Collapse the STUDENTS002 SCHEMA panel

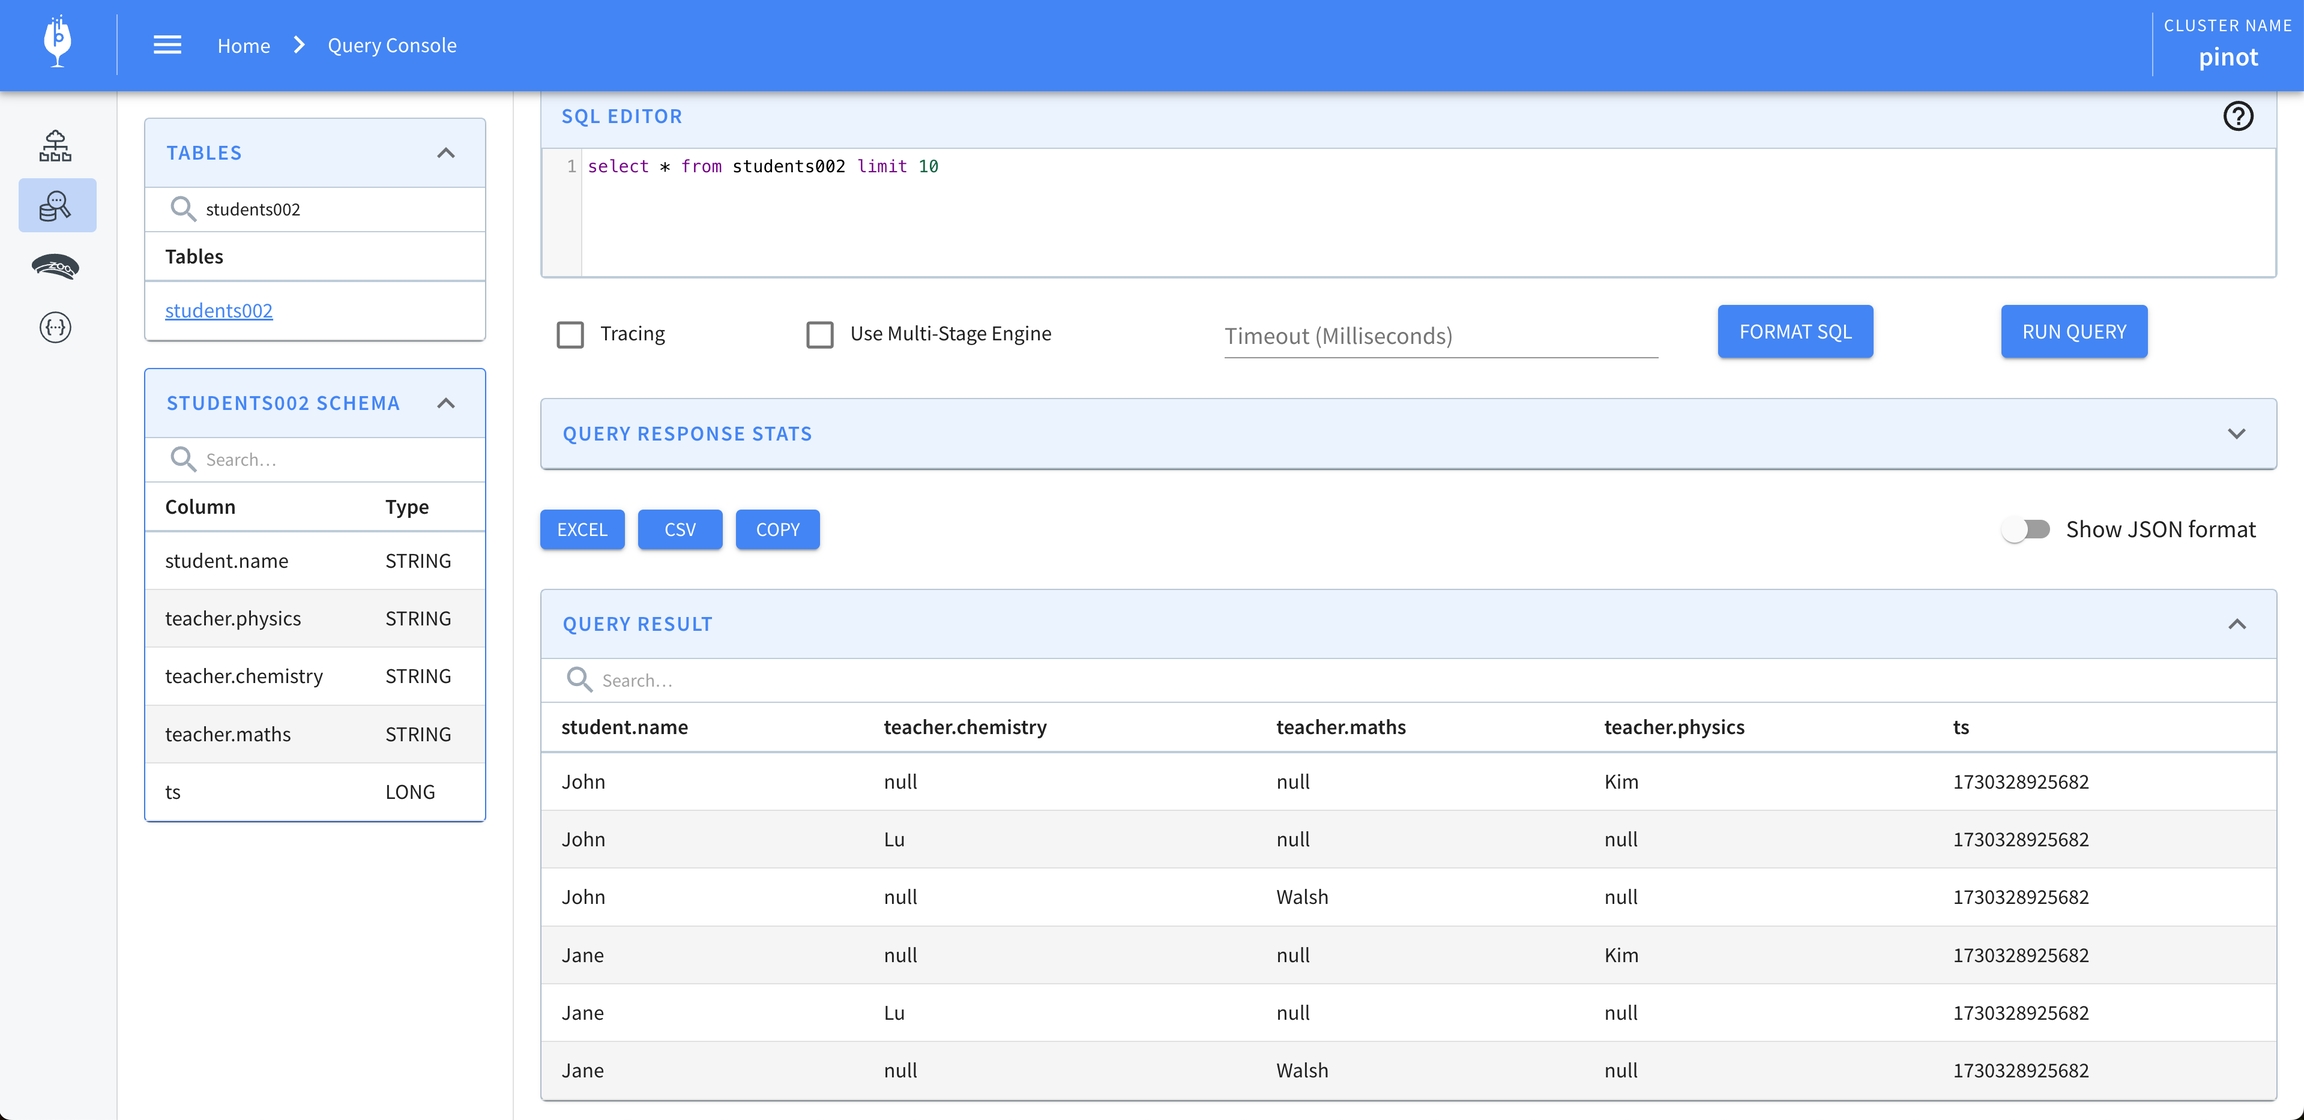point(446,403)
